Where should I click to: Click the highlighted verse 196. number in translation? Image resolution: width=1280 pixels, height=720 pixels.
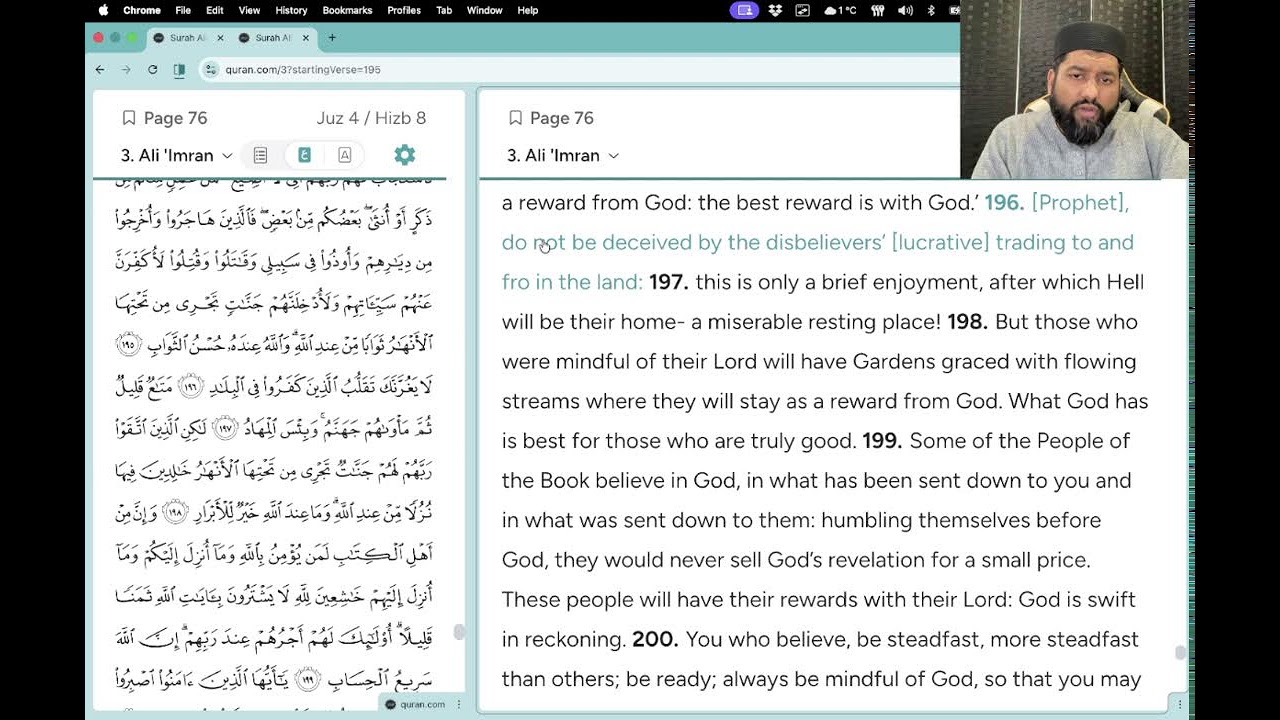(x=1004, y=202)
